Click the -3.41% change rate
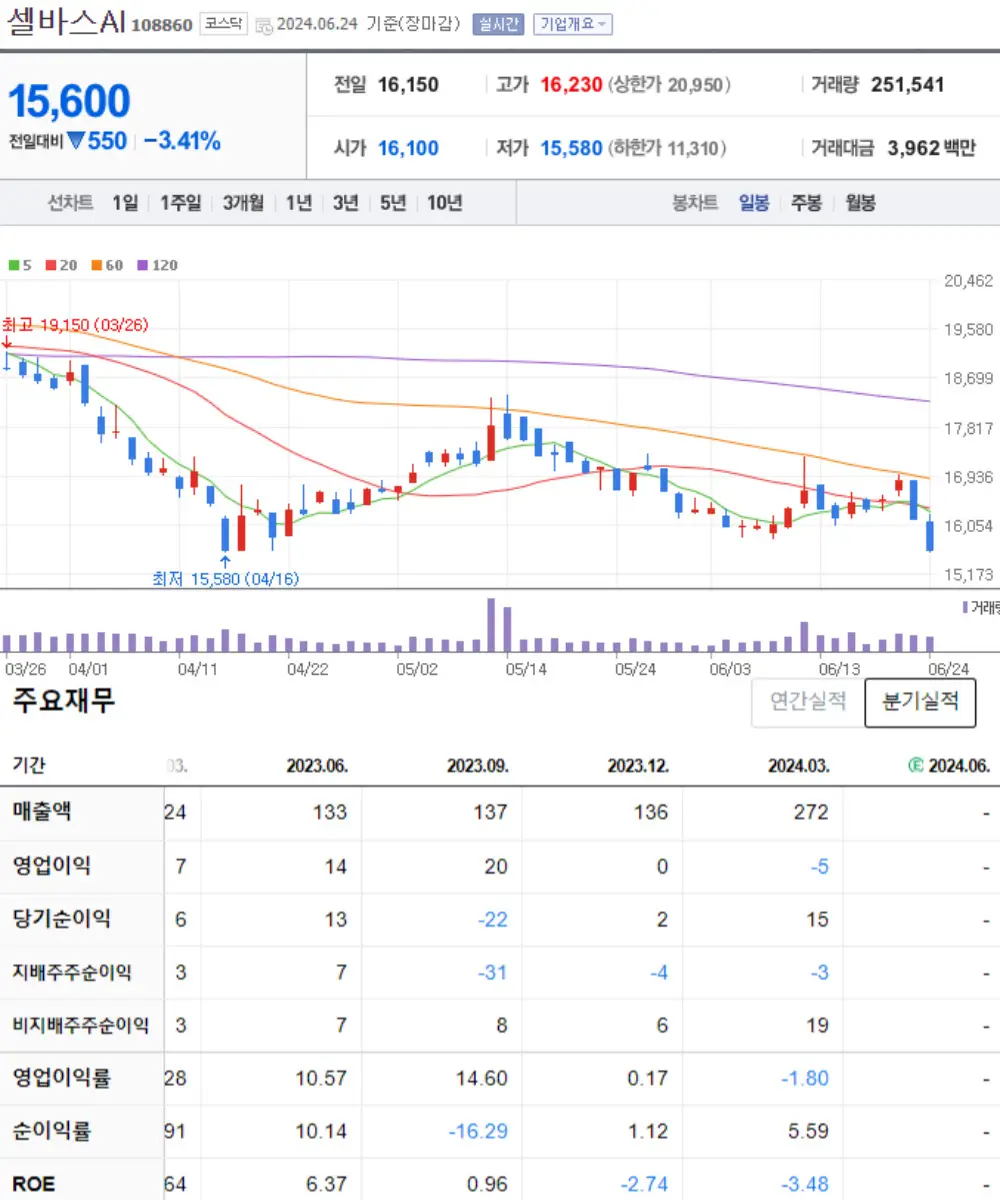Viewport: 1000px width, 1200px height. (182, 142)
